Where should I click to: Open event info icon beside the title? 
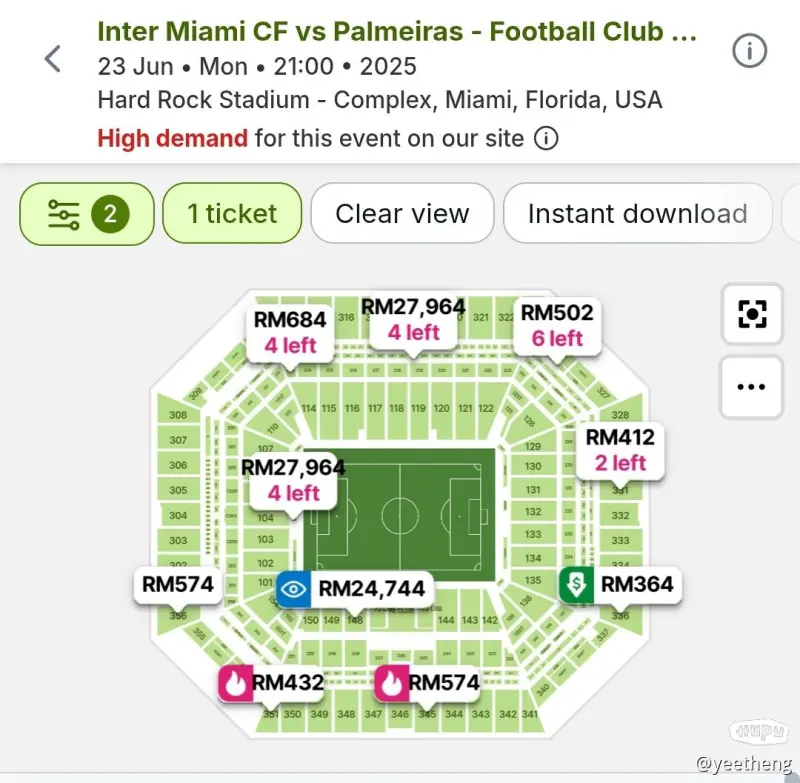[x=749, y=51]
